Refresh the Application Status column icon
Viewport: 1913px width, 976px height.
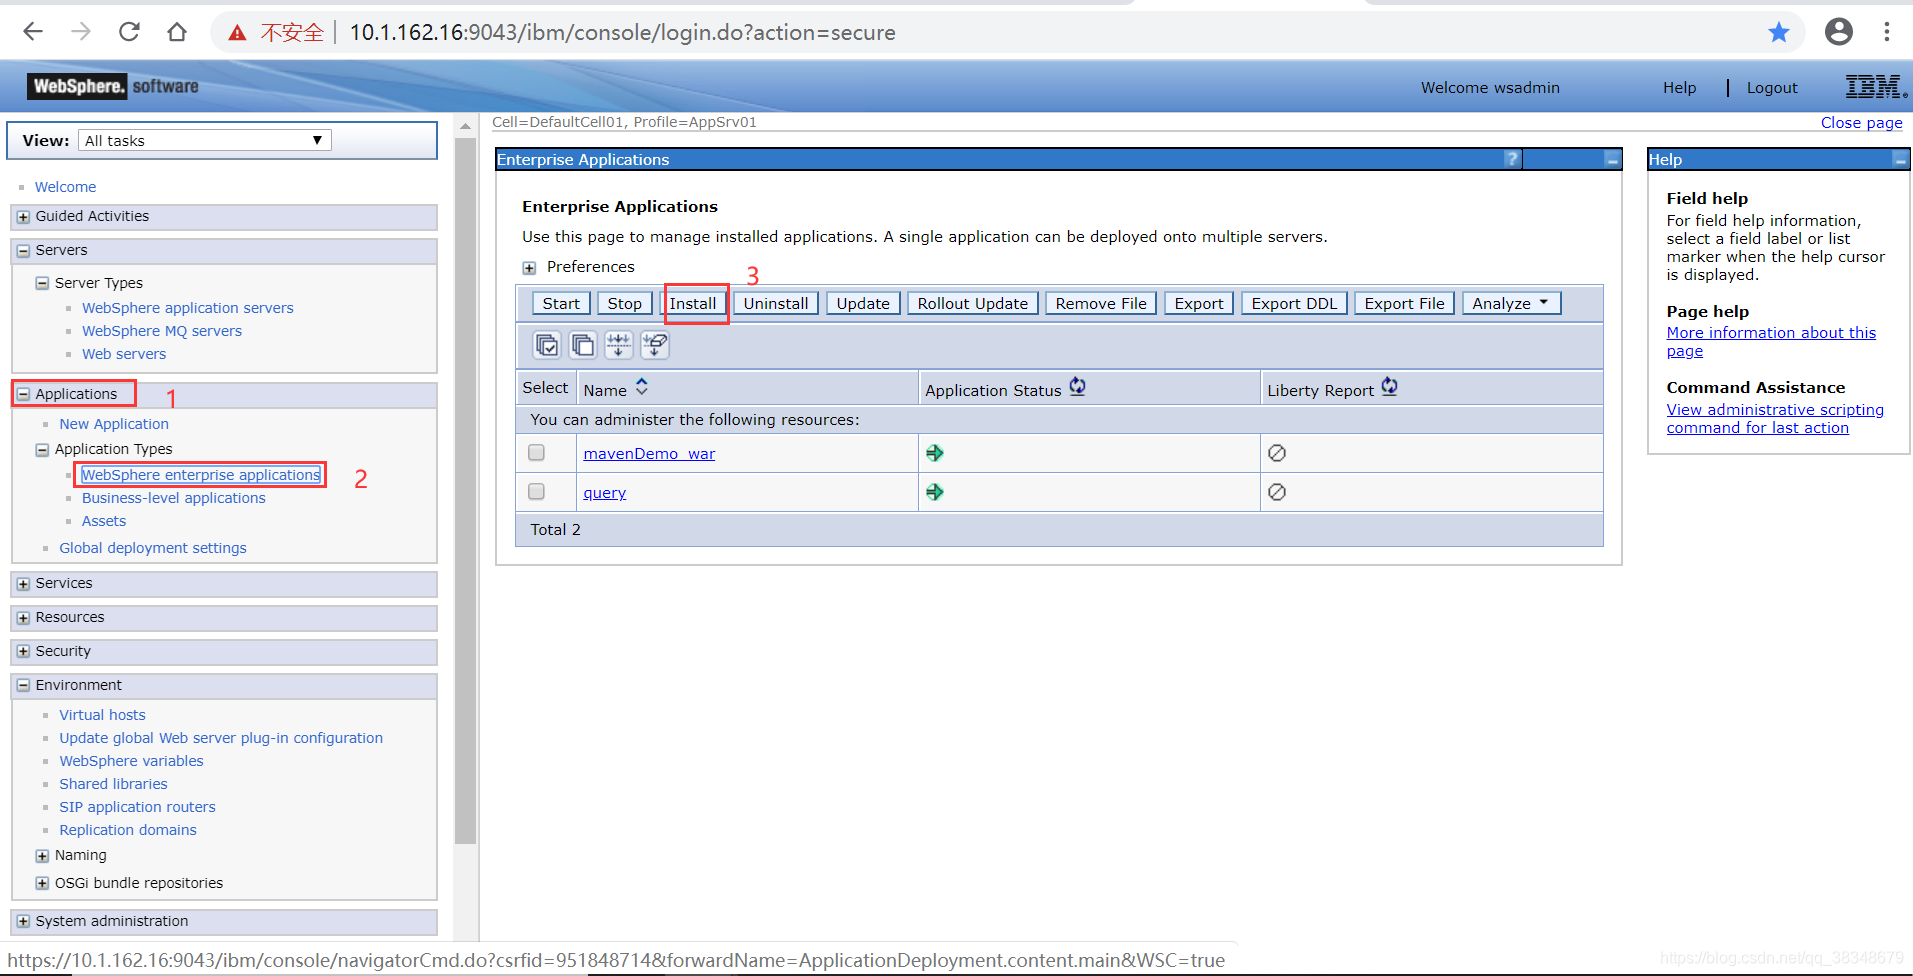click(x=1077, y=387)
